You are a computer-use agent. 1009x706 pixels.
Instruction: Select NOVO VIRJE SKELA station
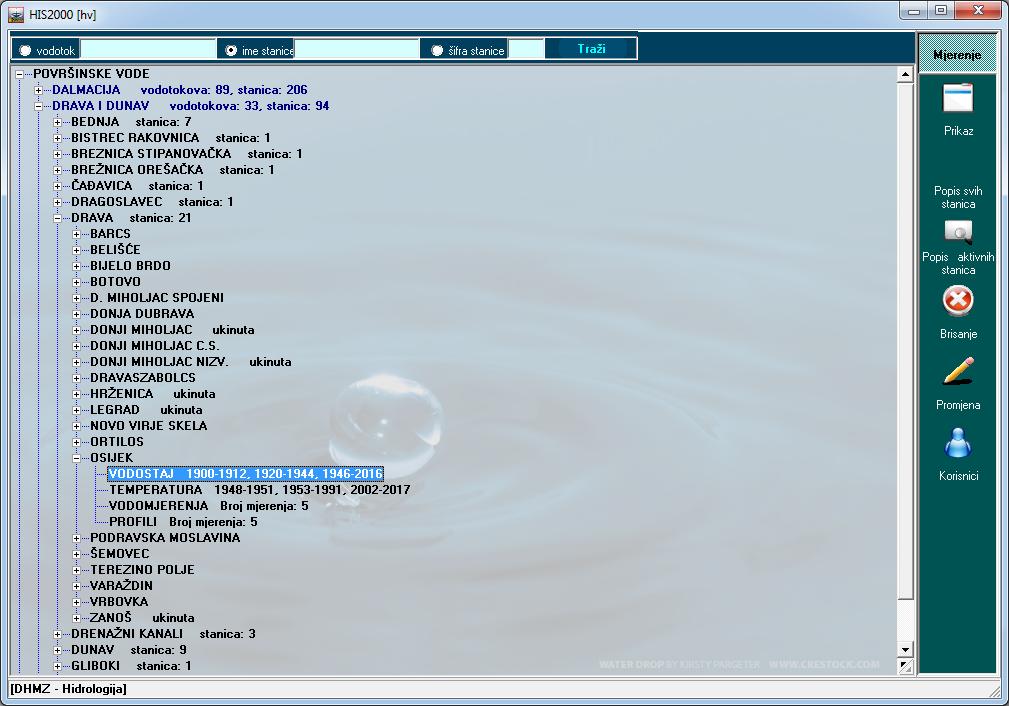tap(149, 426)
